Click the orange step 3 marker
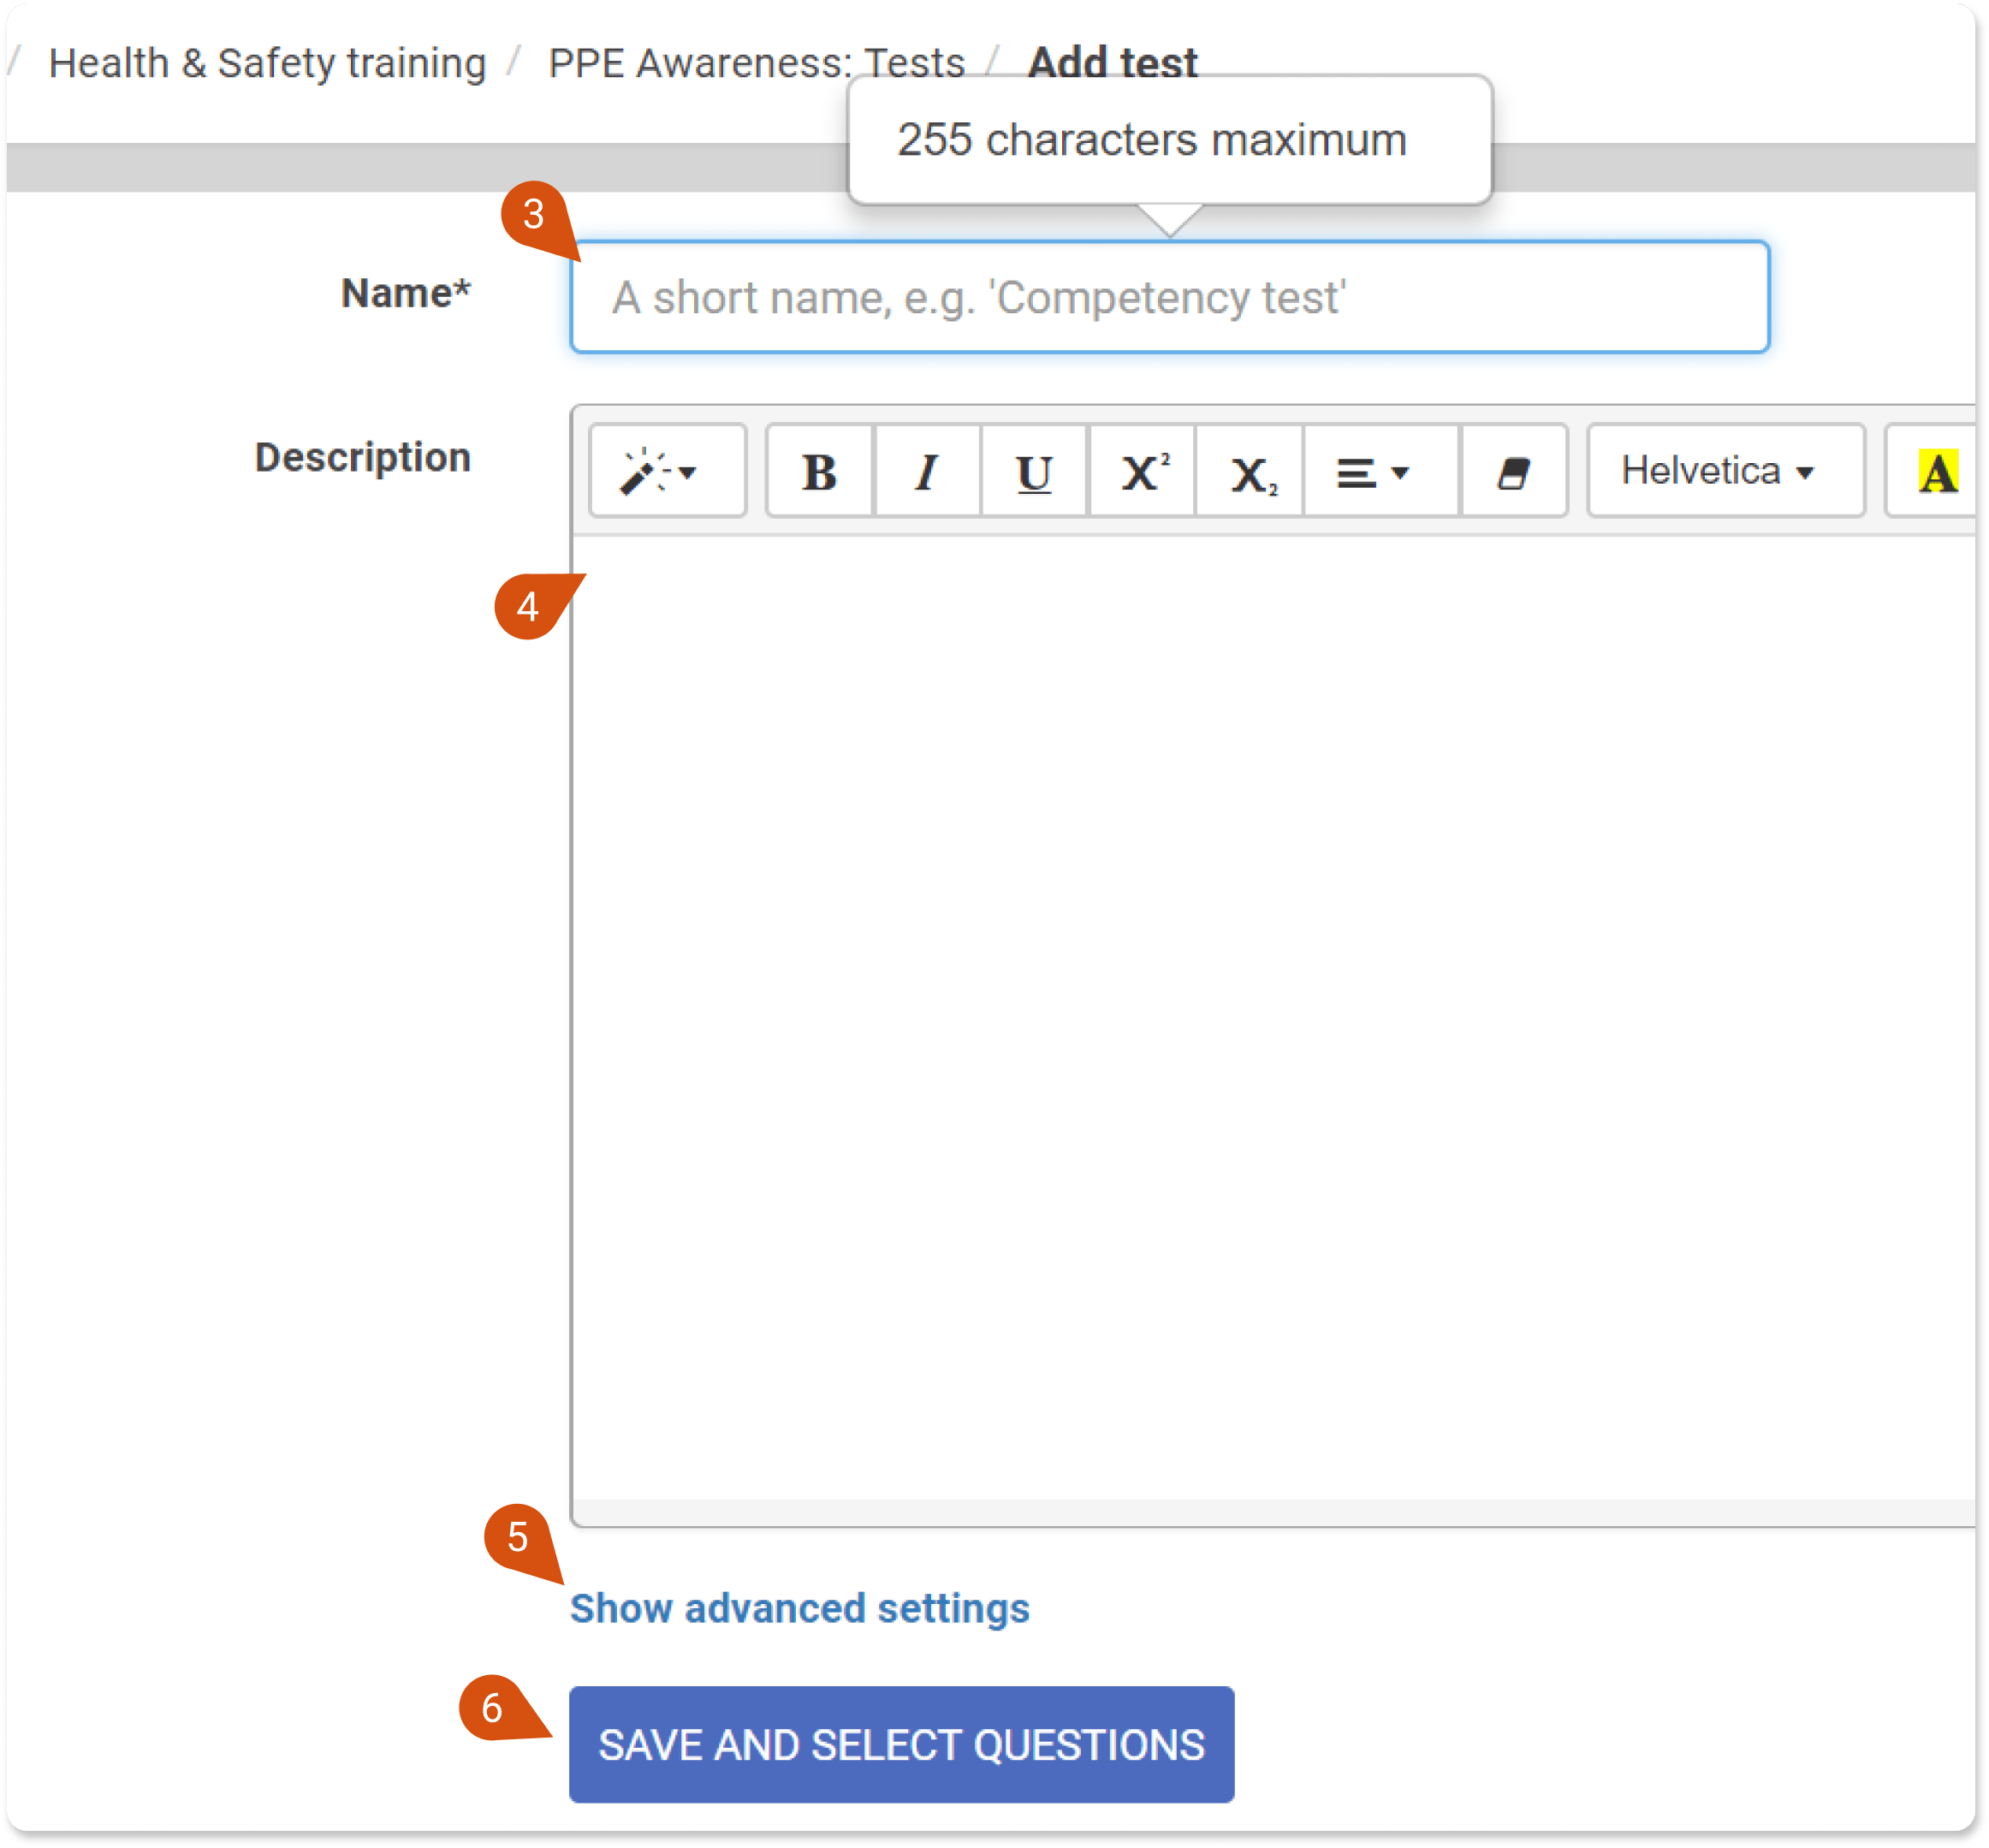The height and width of the screenshot is (1848, 1989). coord(534,214)
